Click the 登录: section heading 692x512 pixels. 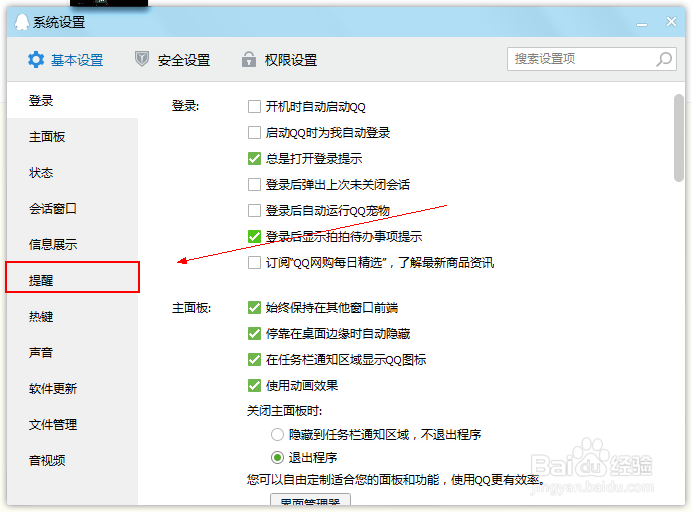coord(185,106)
